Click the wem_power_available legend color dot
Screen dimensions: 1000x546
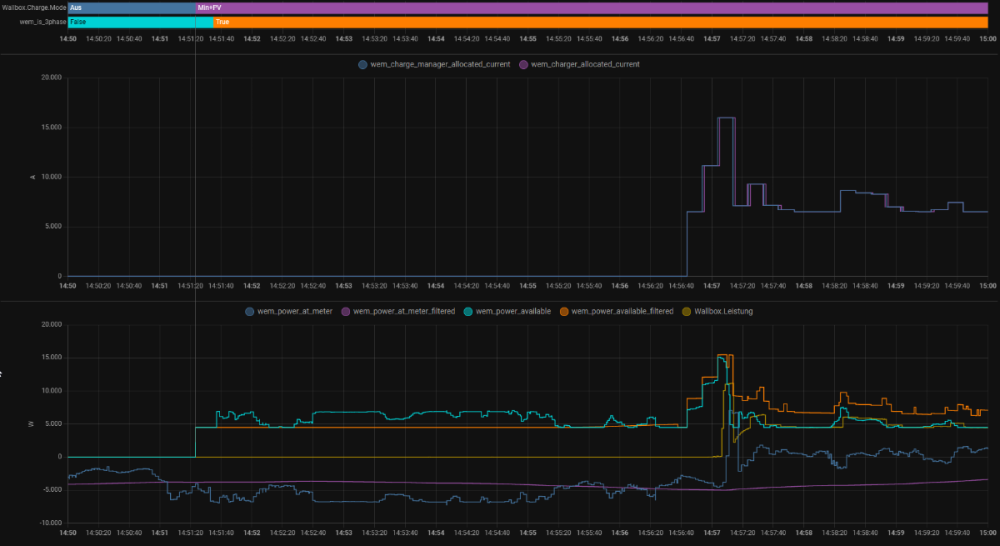point(467,311)
